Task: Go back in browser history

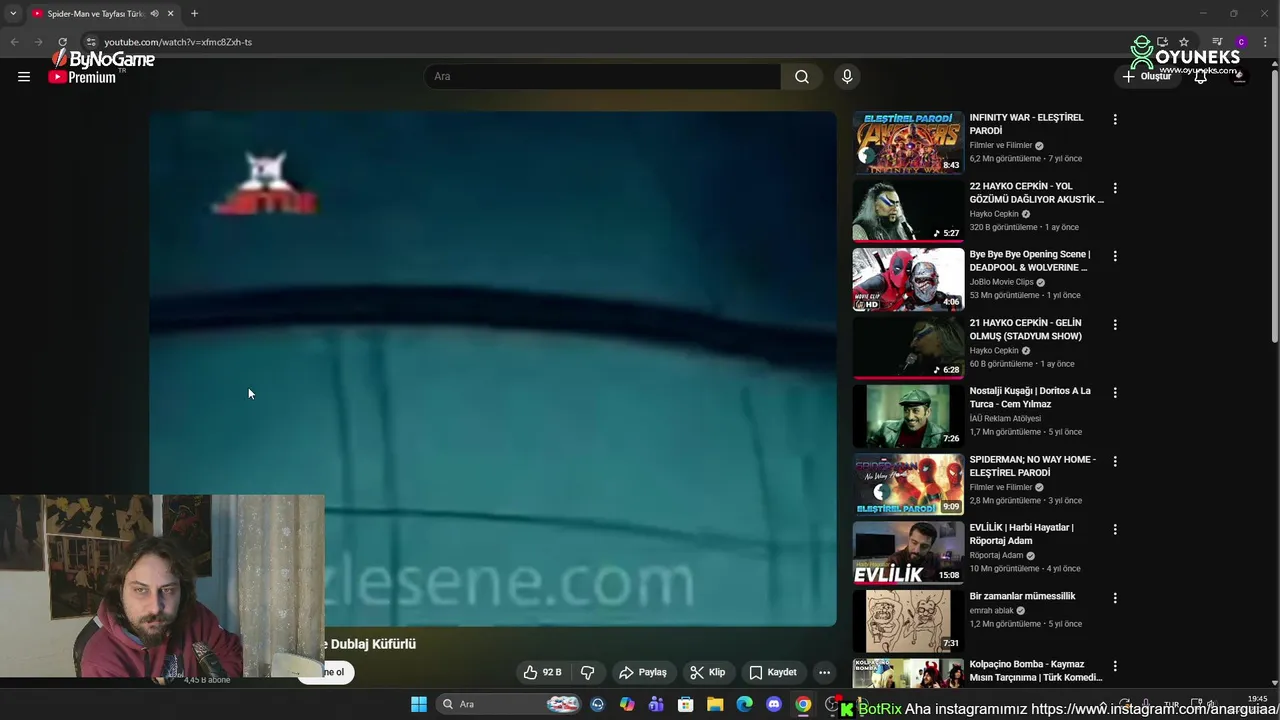Action: (14, 42)
